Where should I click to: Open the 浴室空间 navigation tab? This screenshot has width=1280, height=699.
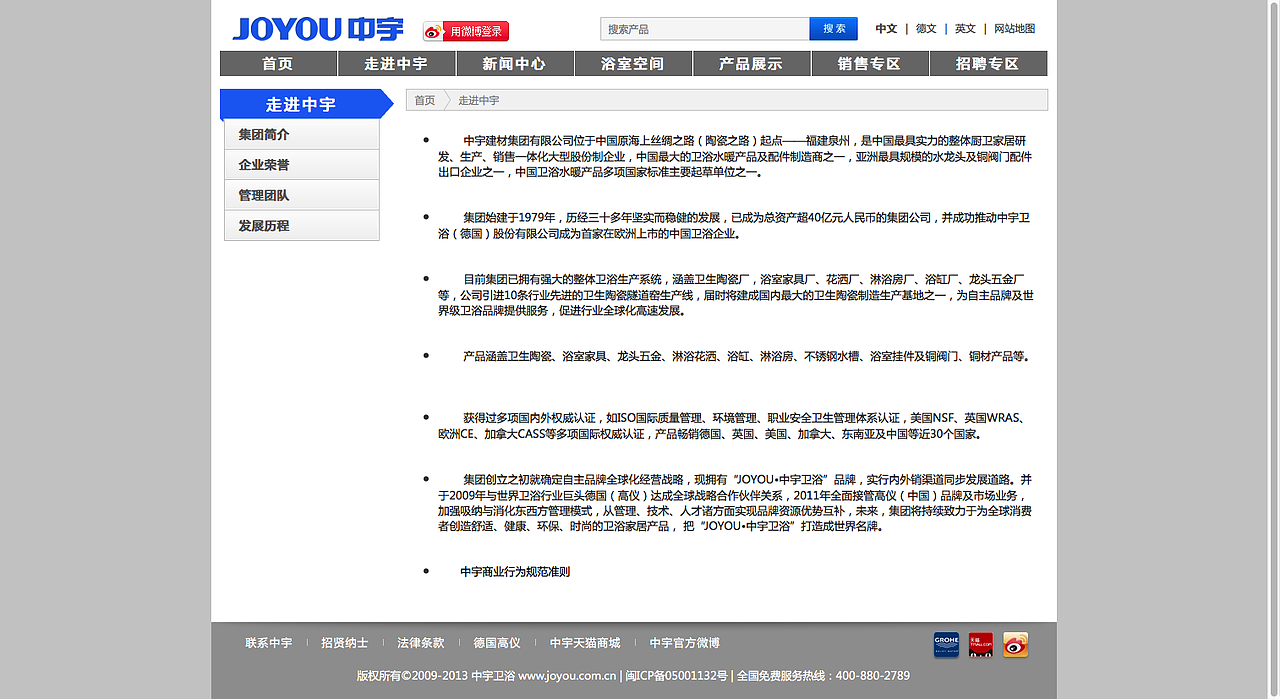point(633,62)
